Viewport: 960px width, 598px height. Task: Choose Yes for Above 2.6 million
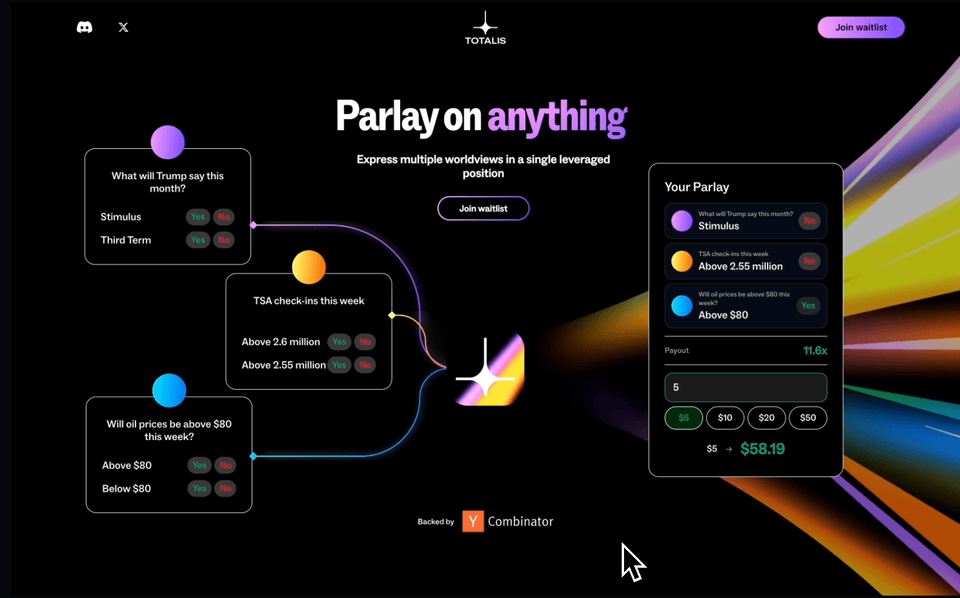[x=339, y=342]
